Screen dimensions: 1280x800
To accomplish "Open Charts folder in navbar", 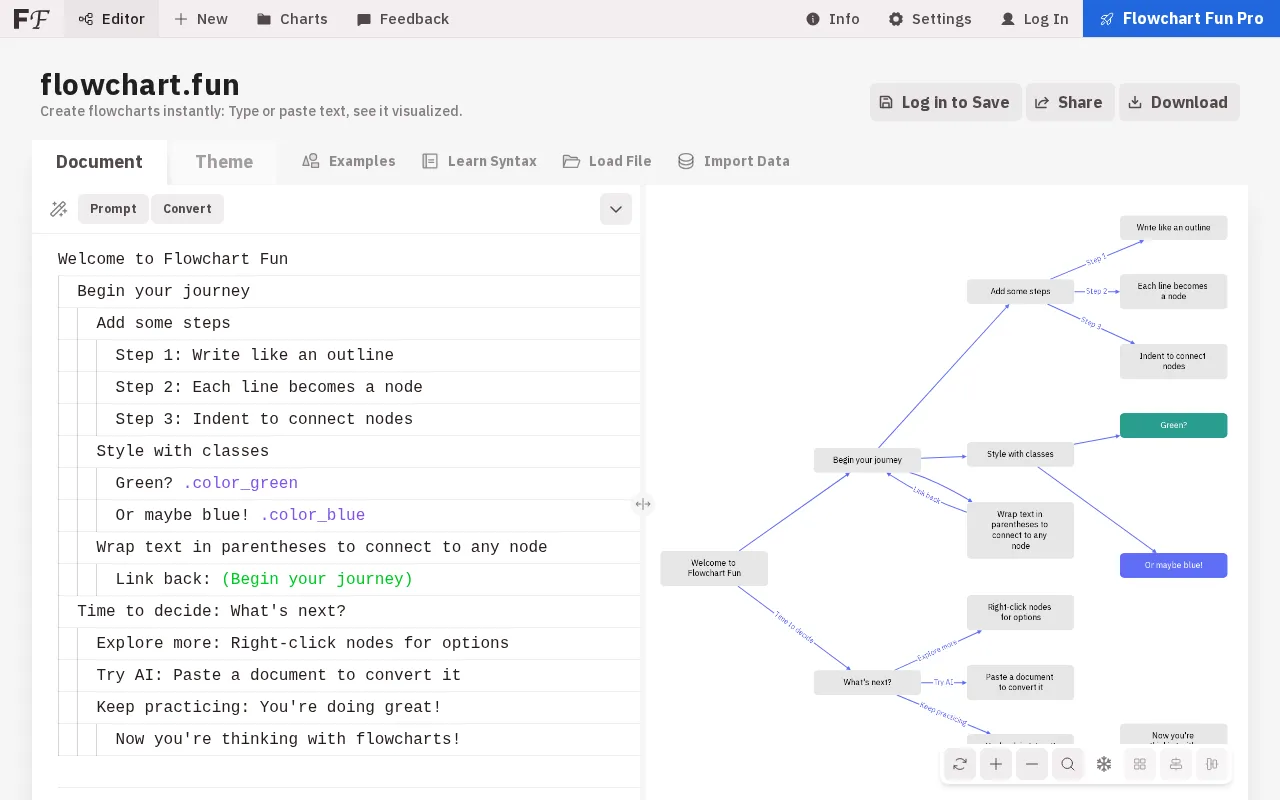I will click(292, 19).
